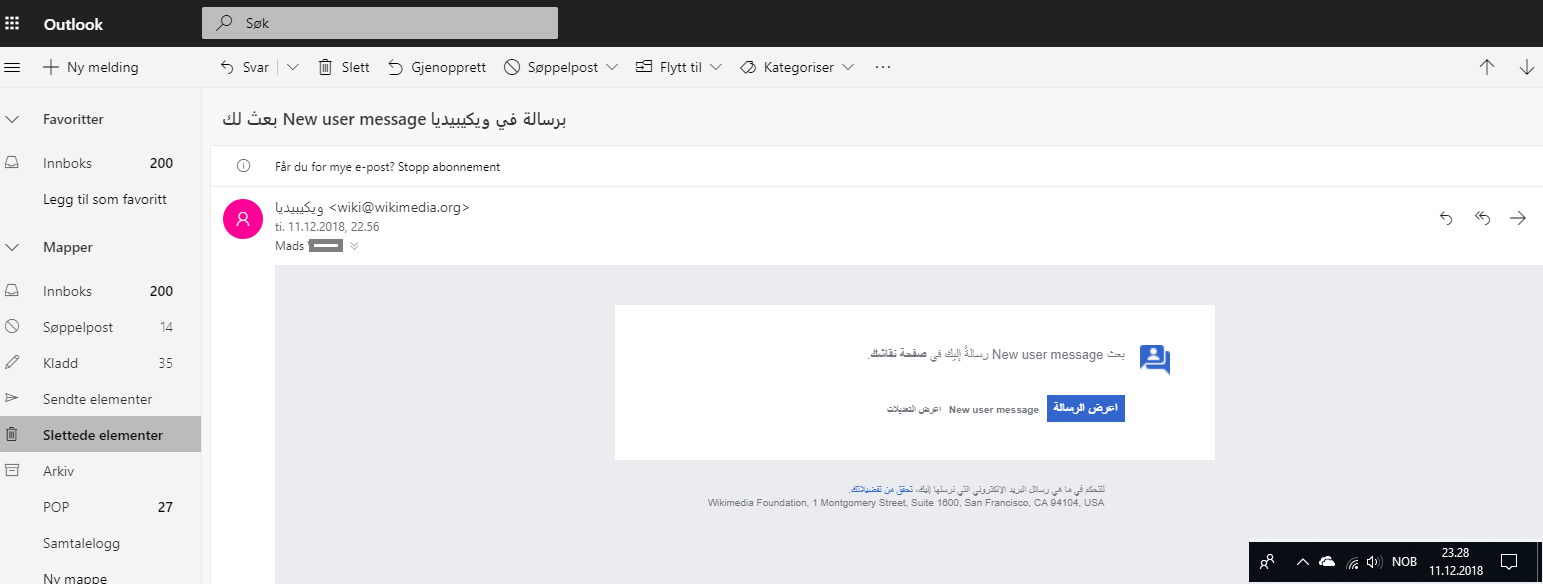Expand the Svar reply options dropdown

point(293,67)
